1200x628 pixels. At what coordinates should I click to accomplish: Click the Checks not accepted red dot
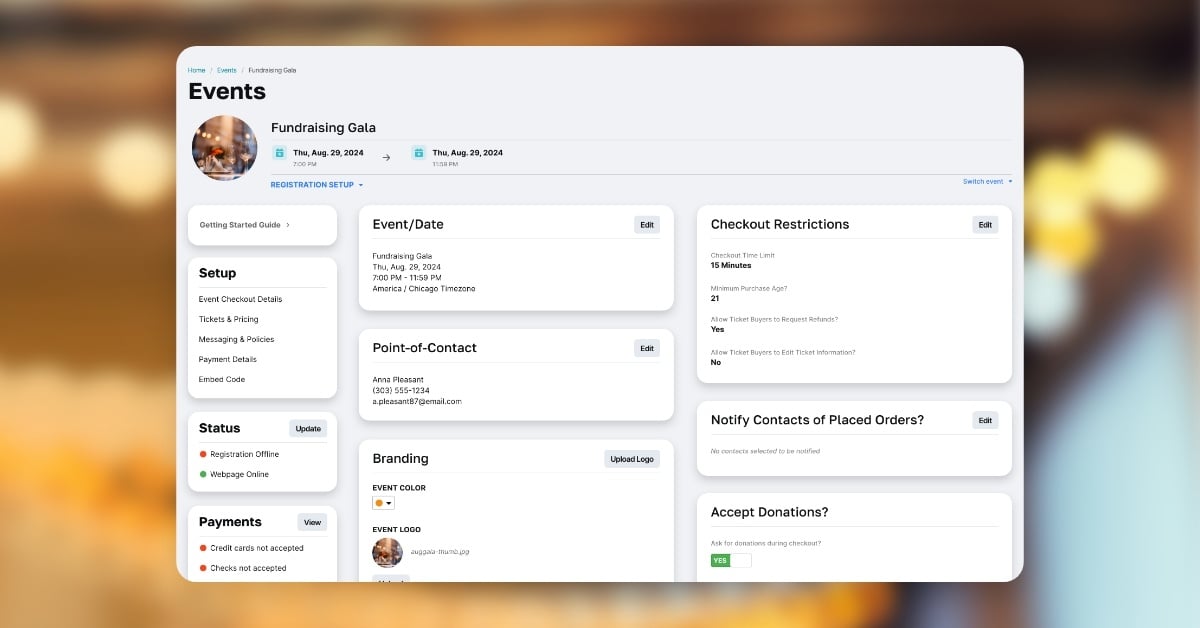click(x=203, y=568)
